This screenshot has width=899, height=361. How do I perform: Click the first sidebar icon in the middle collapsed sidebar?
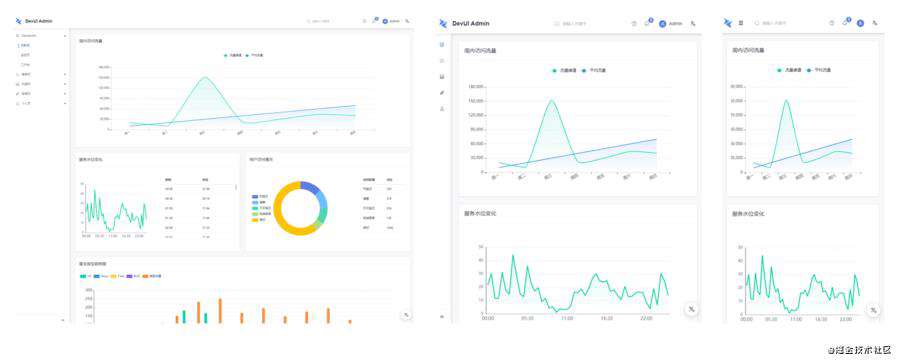(442, 45)
